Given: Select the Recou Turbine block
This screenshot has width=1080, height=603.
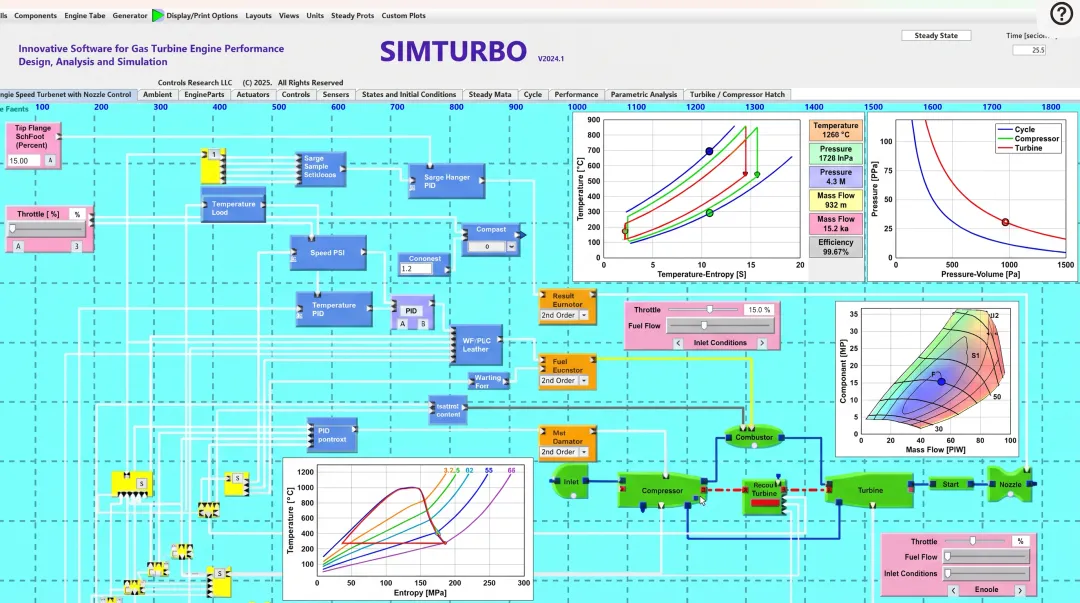Looking at the screenshot, I should click(x=764, y=496).
